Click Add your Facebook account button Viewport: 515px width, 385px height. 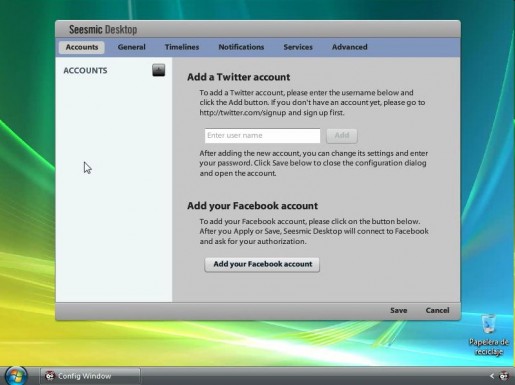262,264
